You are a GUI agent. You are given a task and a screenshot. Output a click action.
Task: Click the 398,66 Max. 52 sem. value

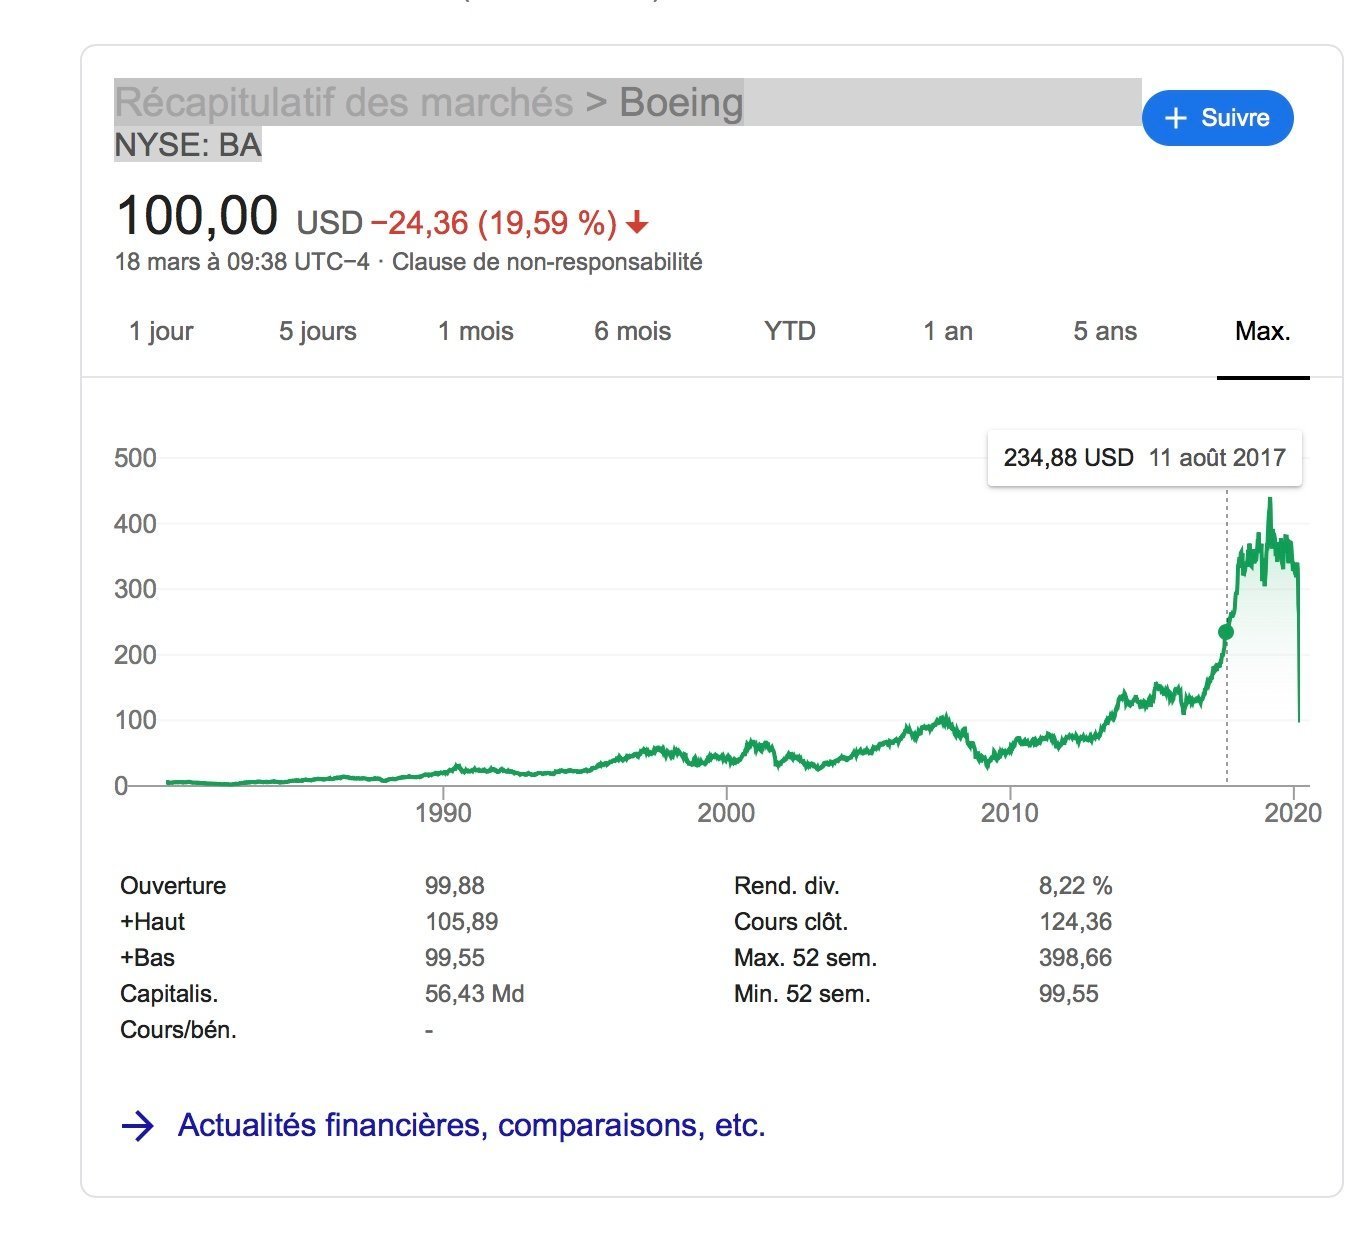(1075, 958)
